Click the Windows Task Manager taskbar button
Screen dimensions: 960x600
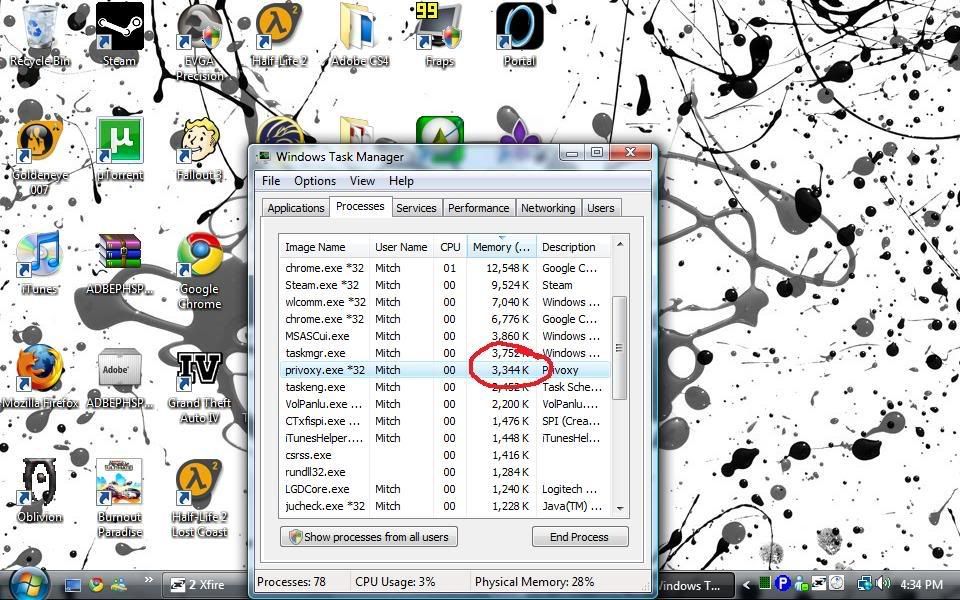tap(695, 585)
